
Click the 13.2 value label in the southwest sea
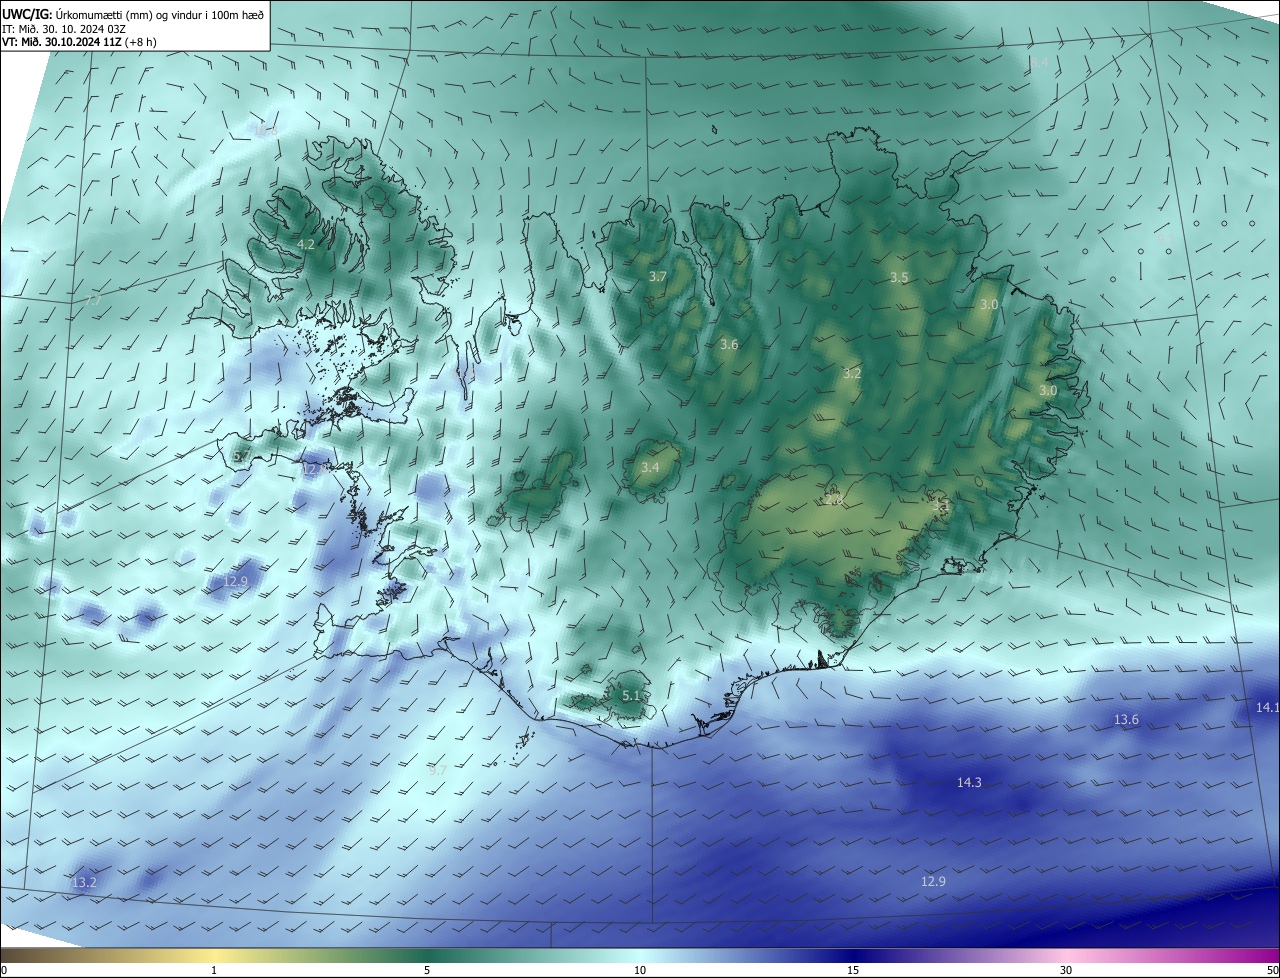click(84, 883)
